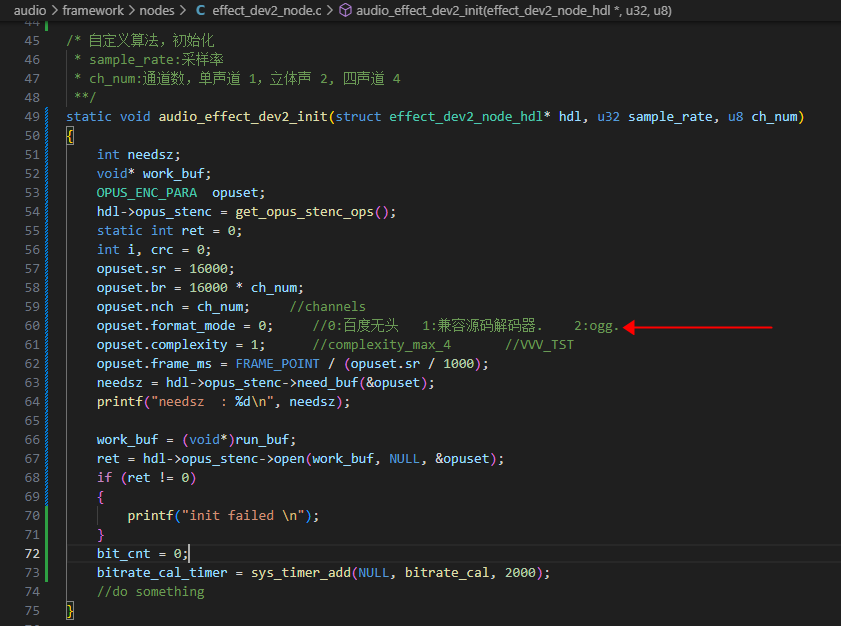
Task: Click "ch_num" parameter in the function signature
Action: pos(774,116)
